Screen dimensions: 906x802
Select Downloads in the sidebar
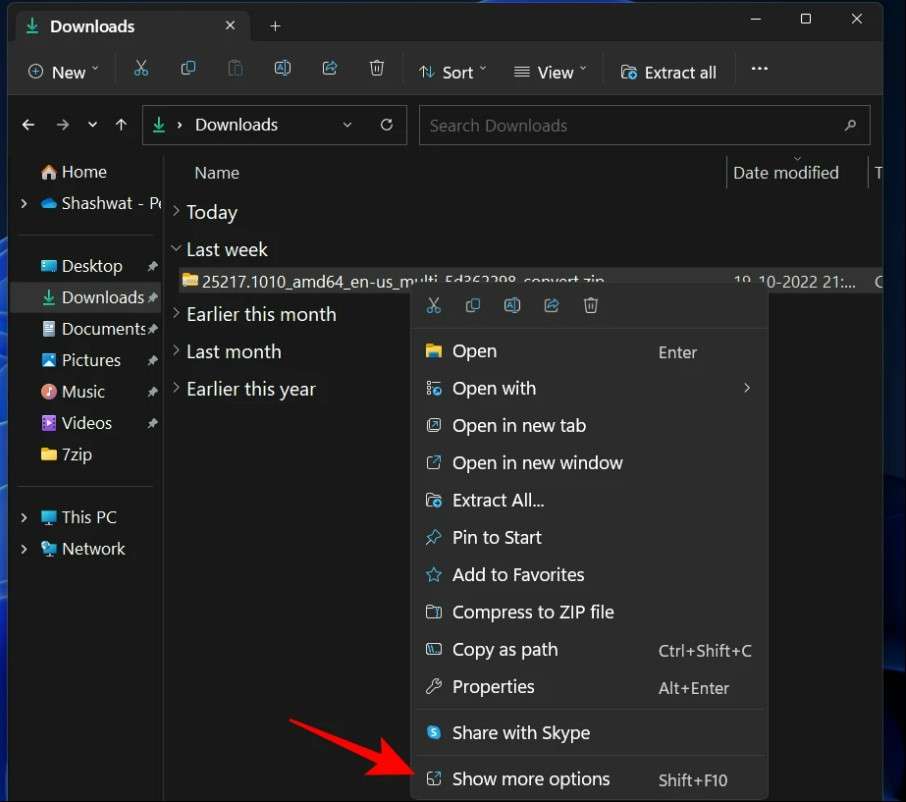pos(85,298)
